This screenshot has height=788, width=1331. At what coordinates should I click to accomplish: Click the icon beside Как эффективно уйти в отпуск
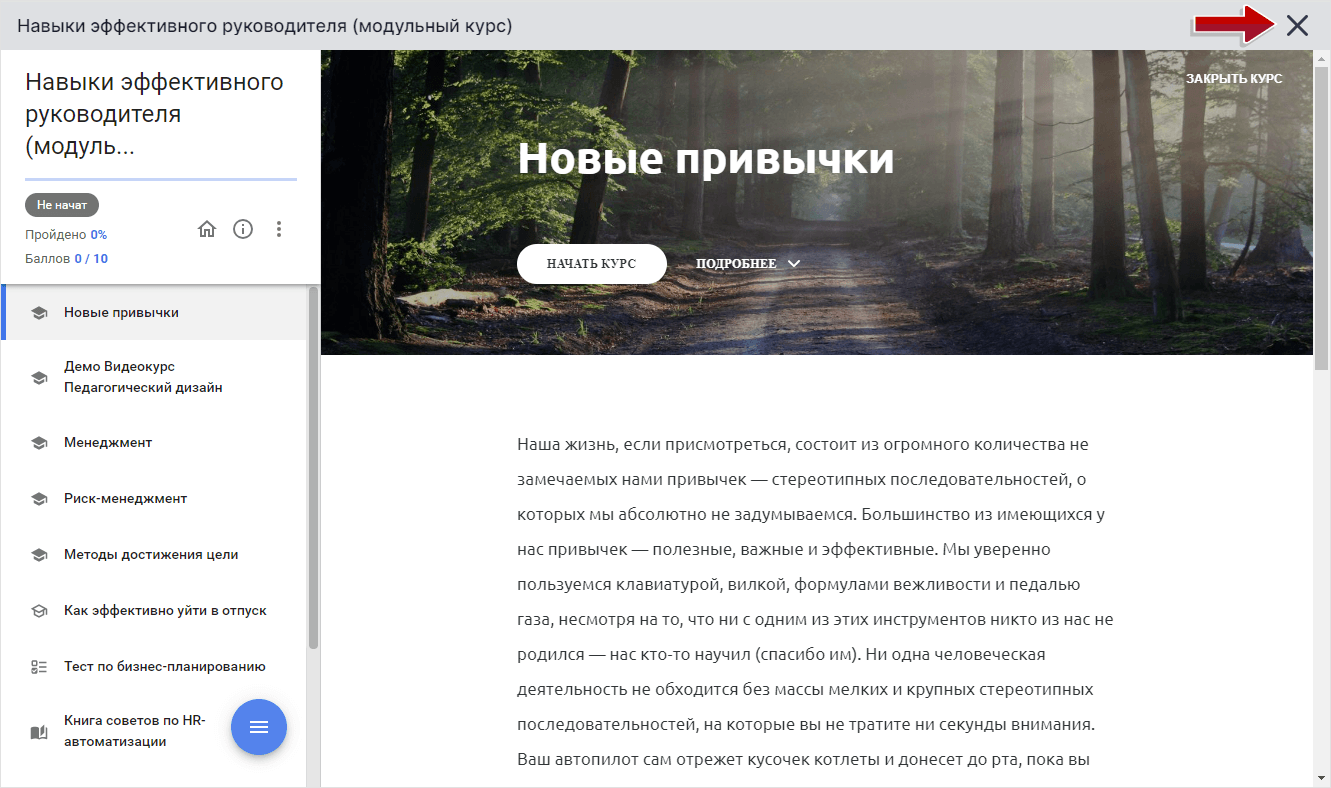(x=39, y=609)
